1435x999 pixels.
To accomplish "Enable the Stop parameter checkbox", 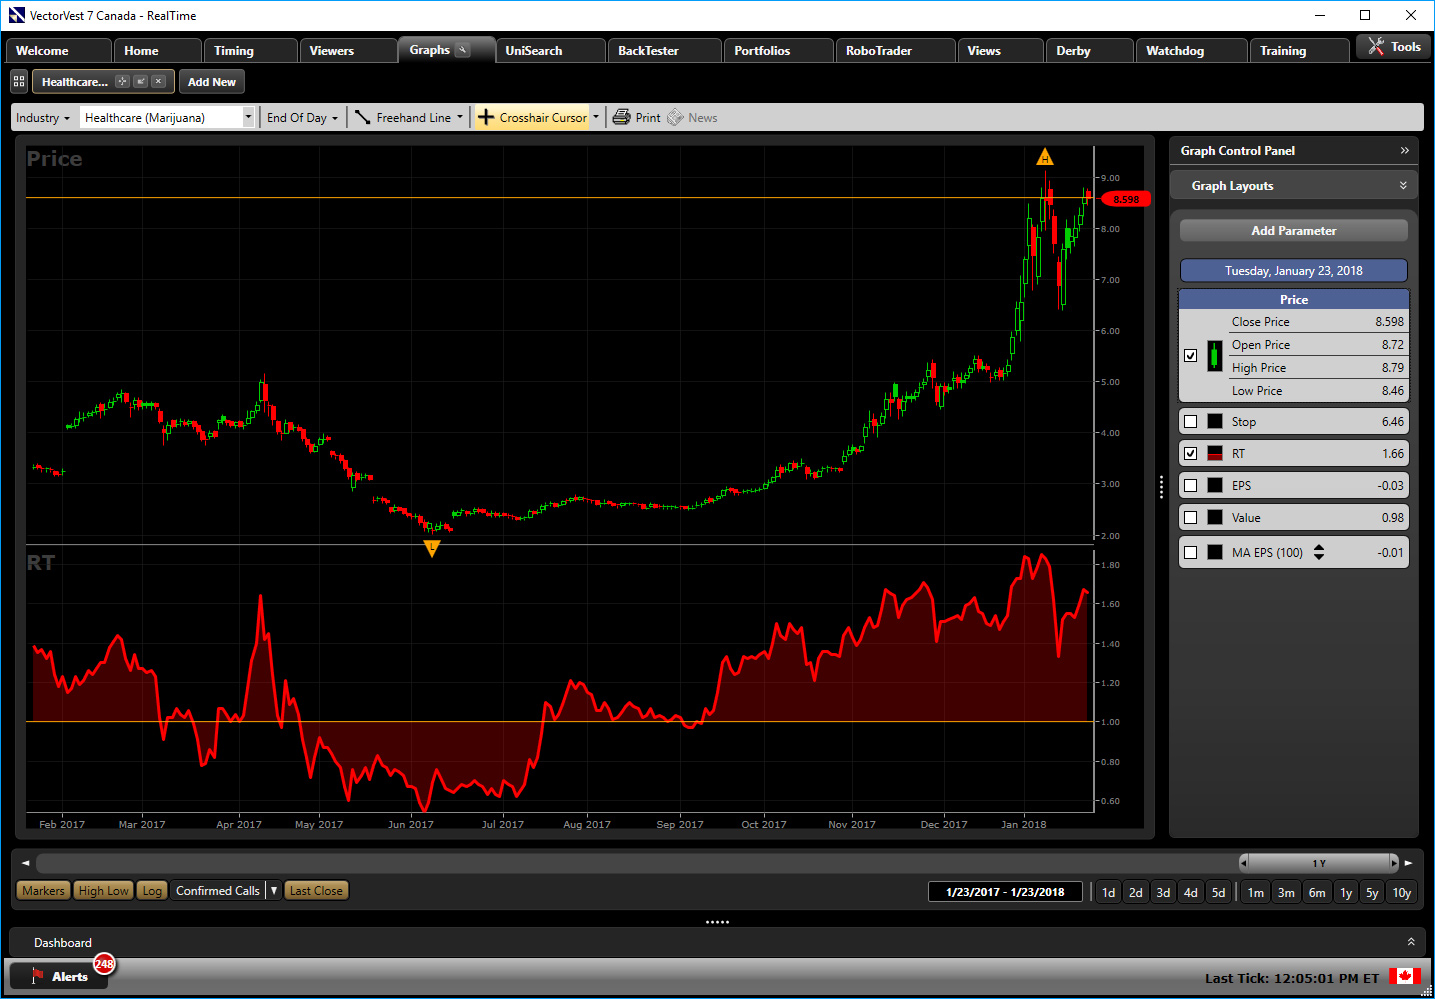I will coord(1190,422).
